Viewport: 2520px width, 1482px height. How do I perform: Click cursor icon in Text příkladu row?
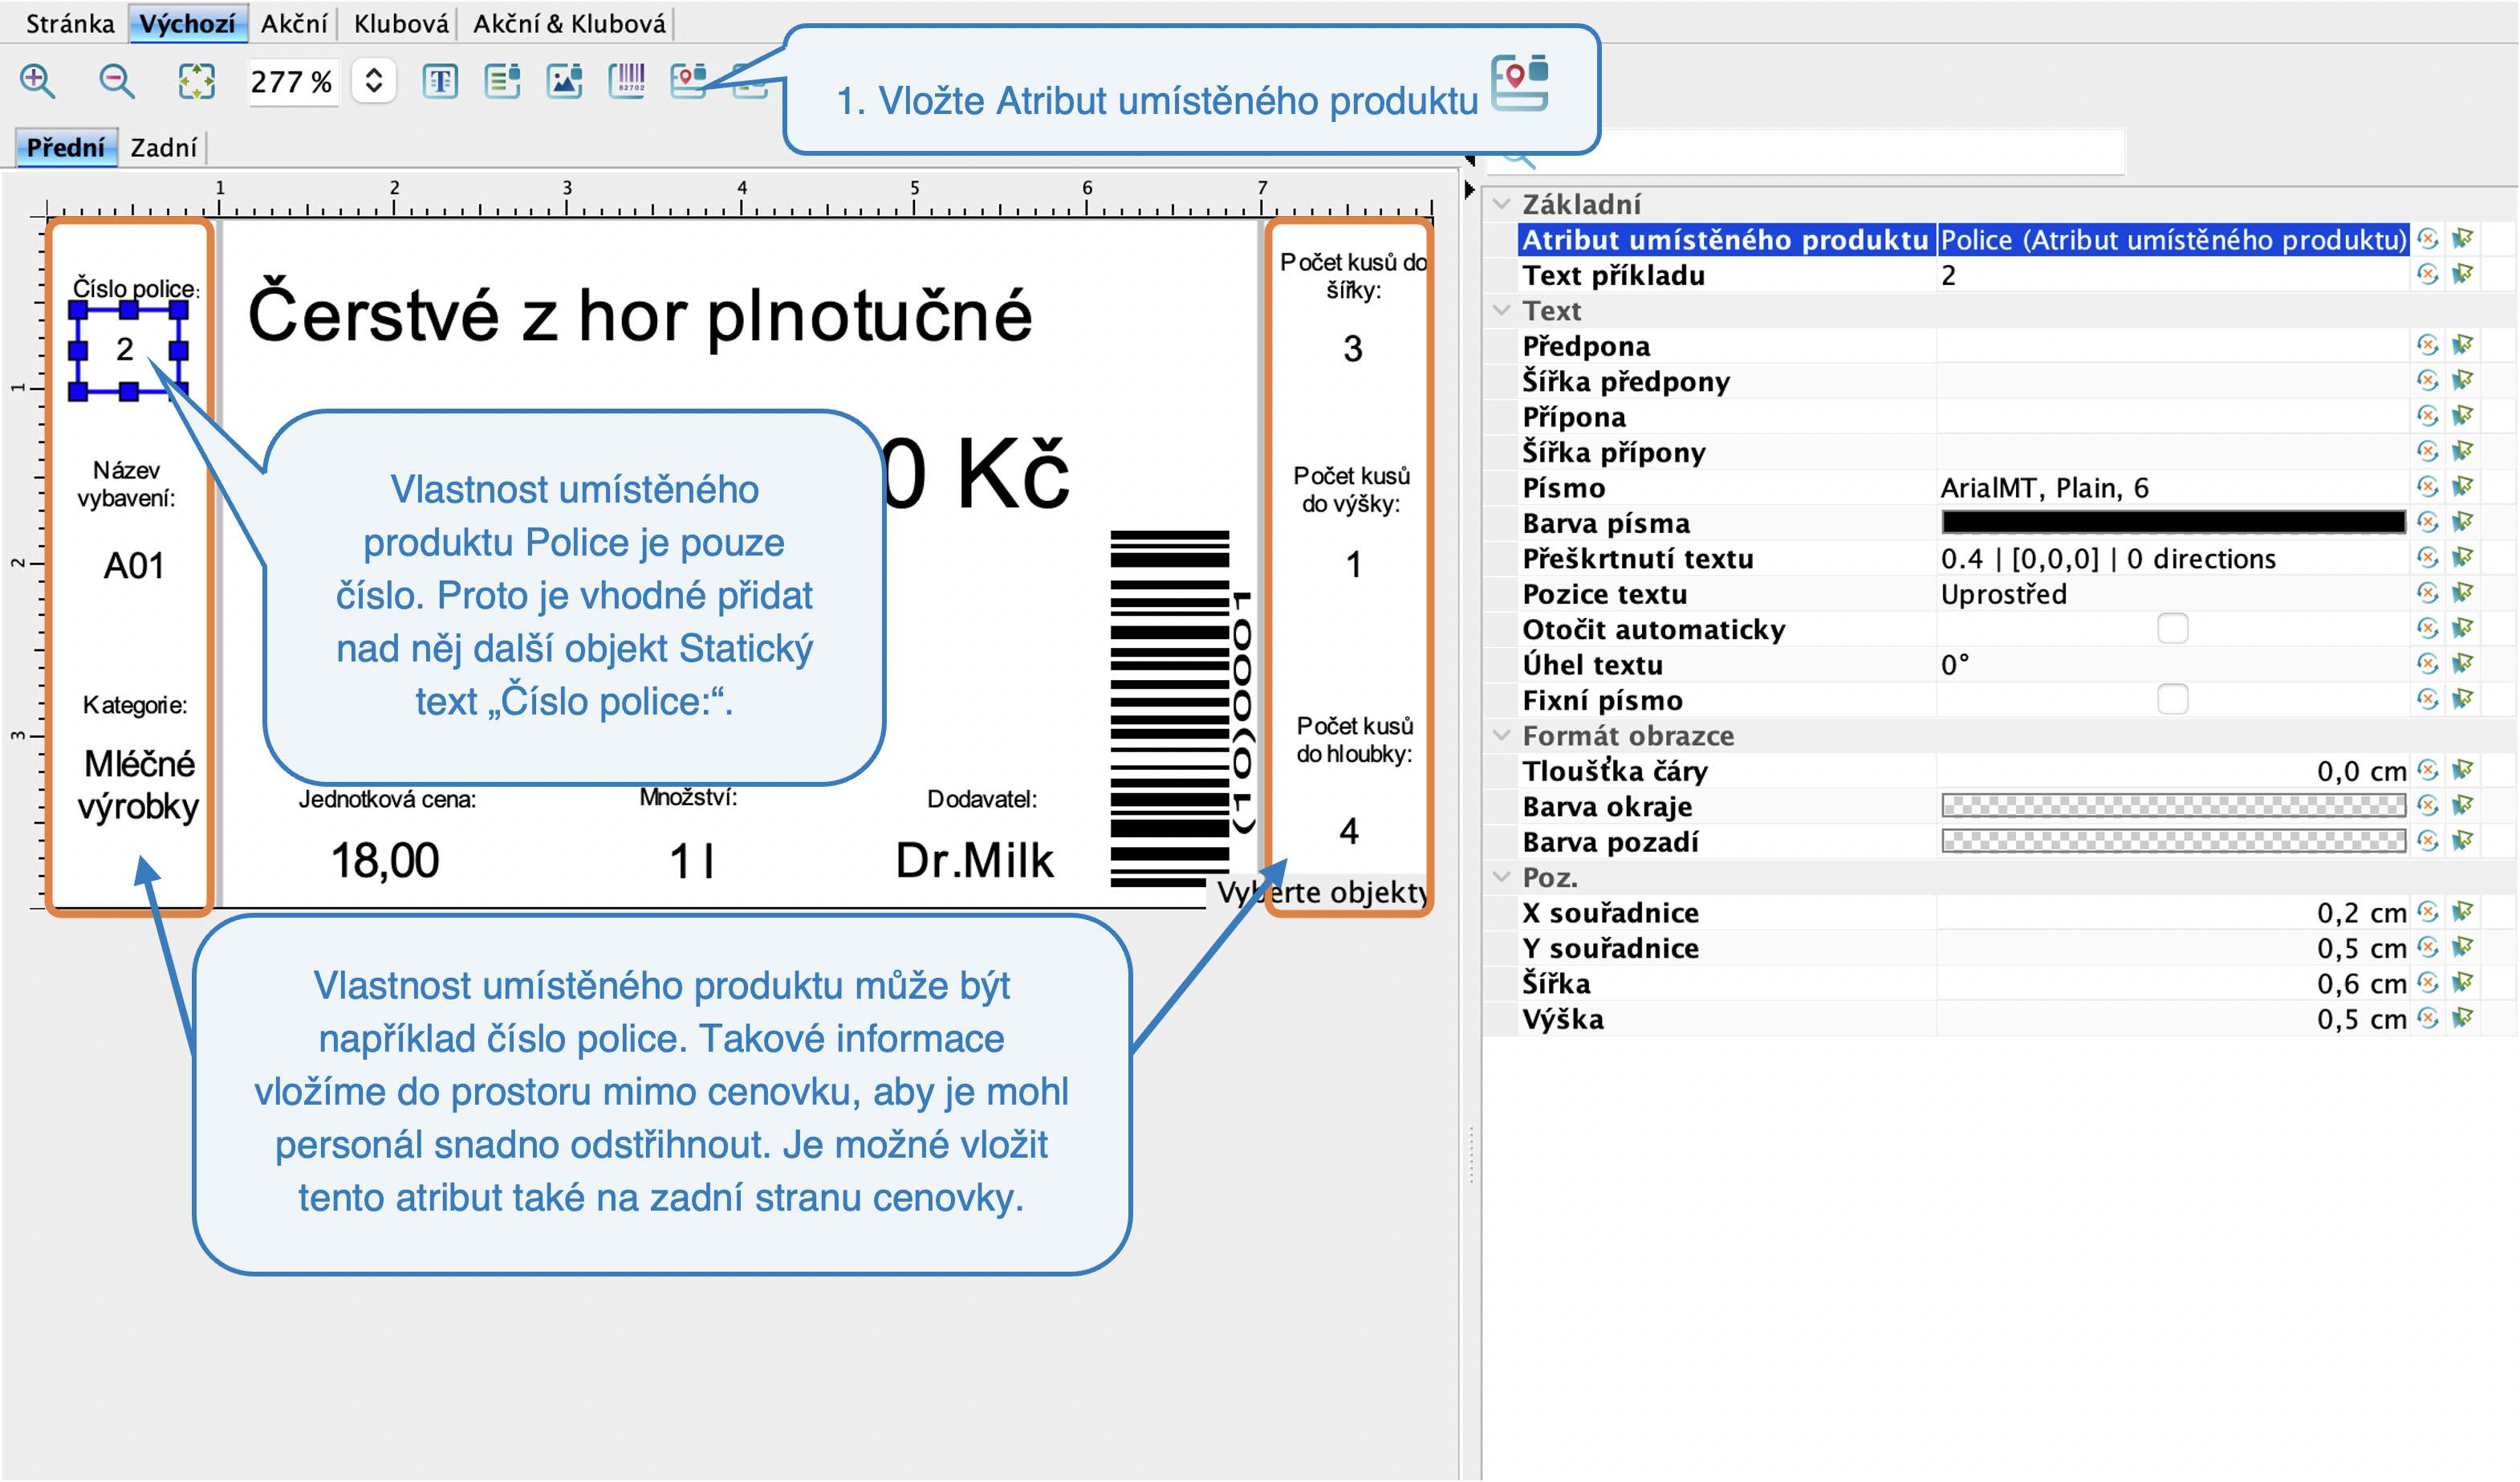[x=2463, y=274]
